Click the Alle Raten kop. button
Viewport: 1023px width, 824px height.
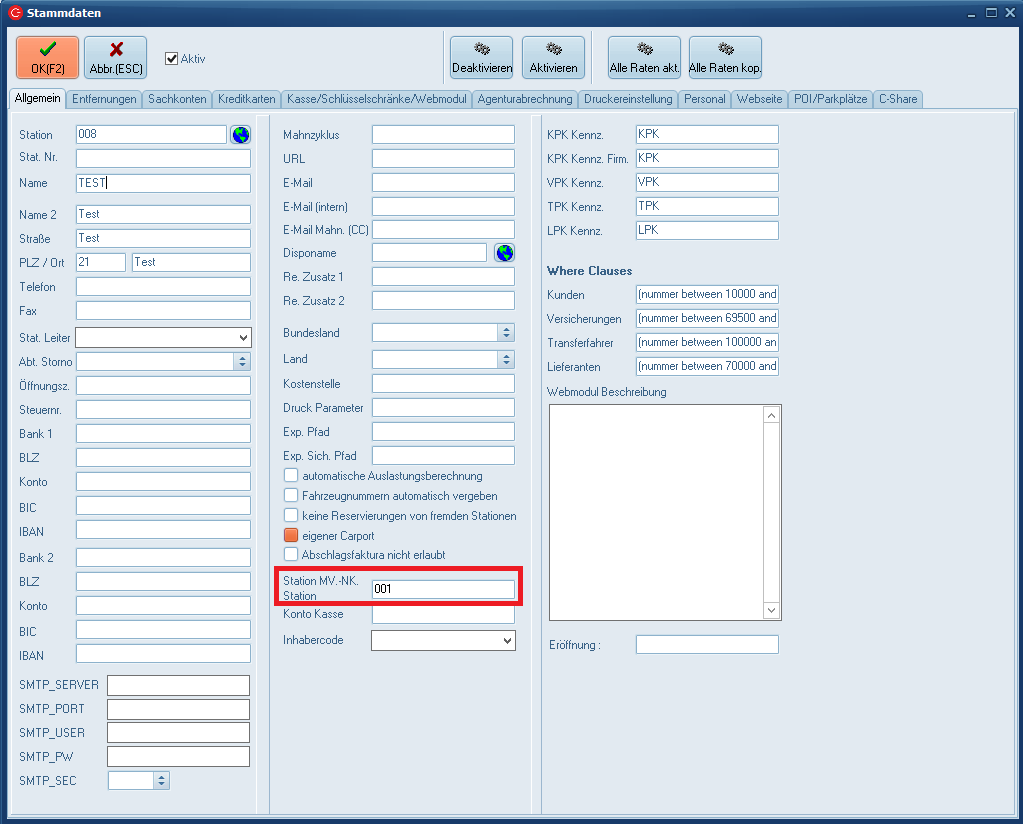[x=725, y=58]
